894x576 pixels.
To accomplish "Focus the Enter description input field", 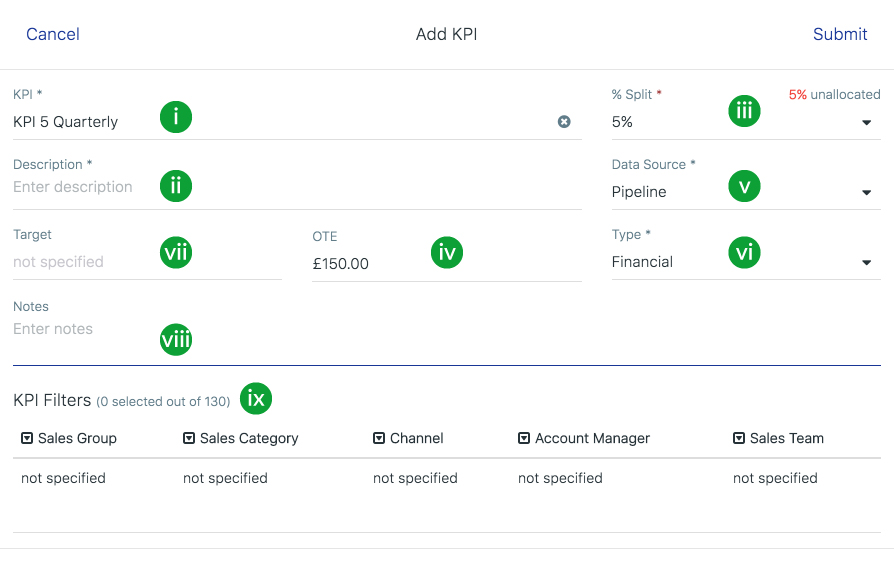I will pyautogui.click(x=297, y=187).
